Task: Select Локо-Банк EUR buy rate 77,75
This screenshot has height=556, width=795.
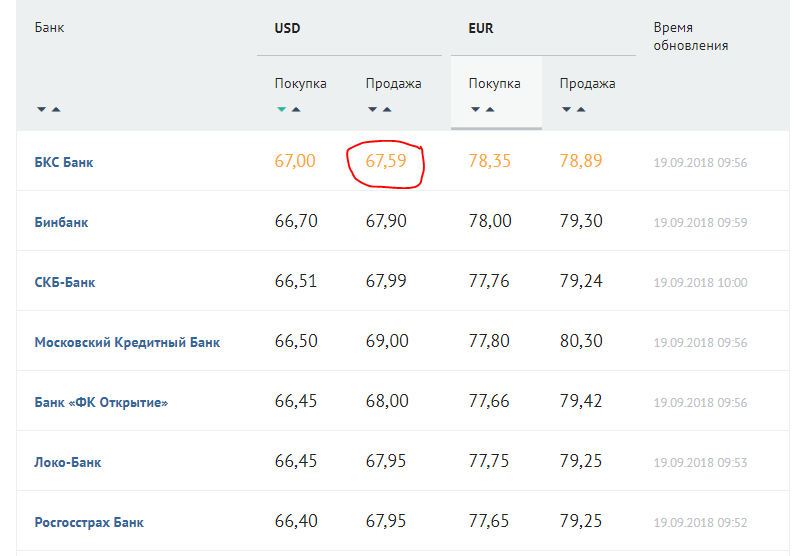Action: pyautogui.click(x=489, y=461)
